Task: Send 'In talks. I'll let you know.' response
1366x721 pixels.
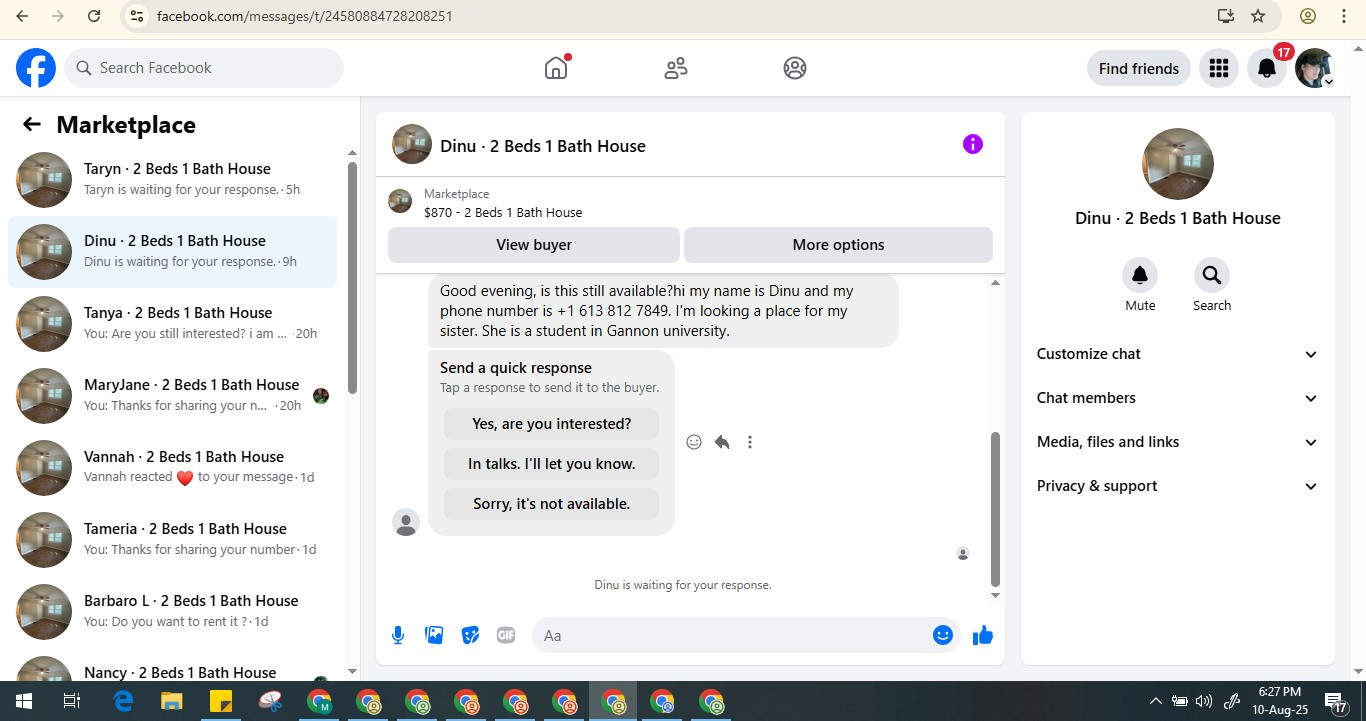Action: tap(551, 464)
